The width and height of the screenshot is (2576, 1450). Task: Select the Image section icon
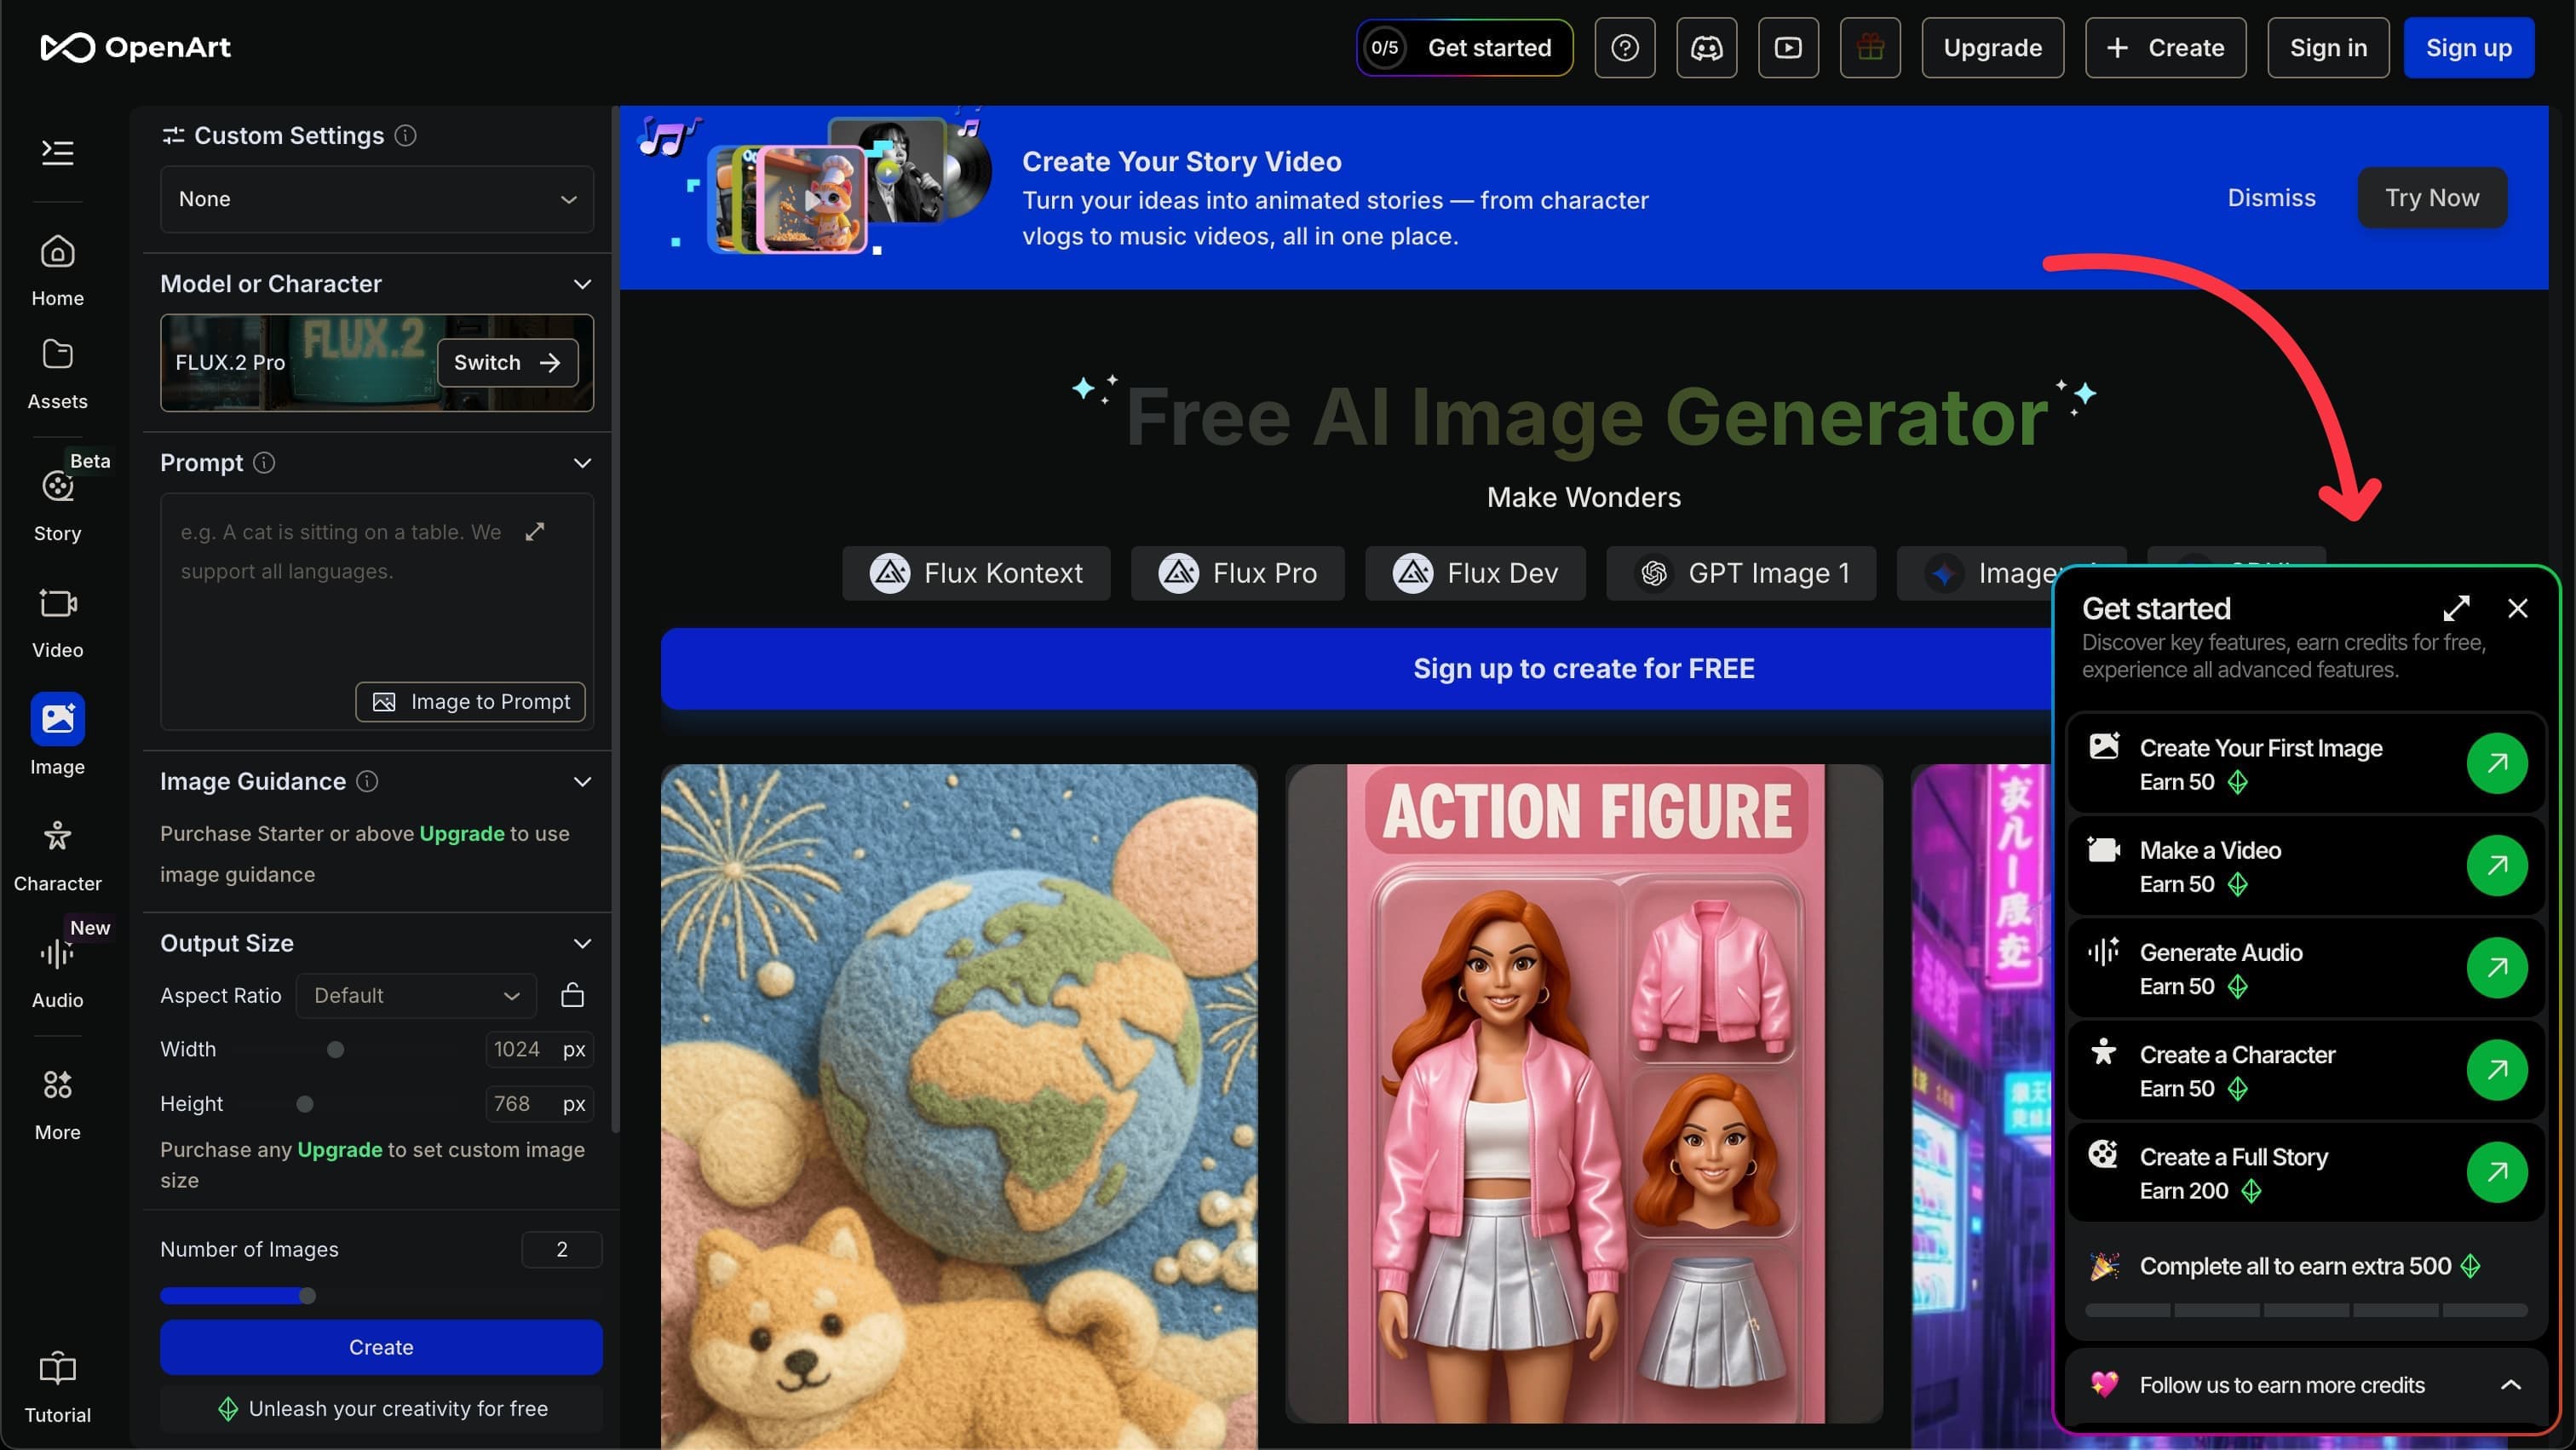click(x=57, y=718)
